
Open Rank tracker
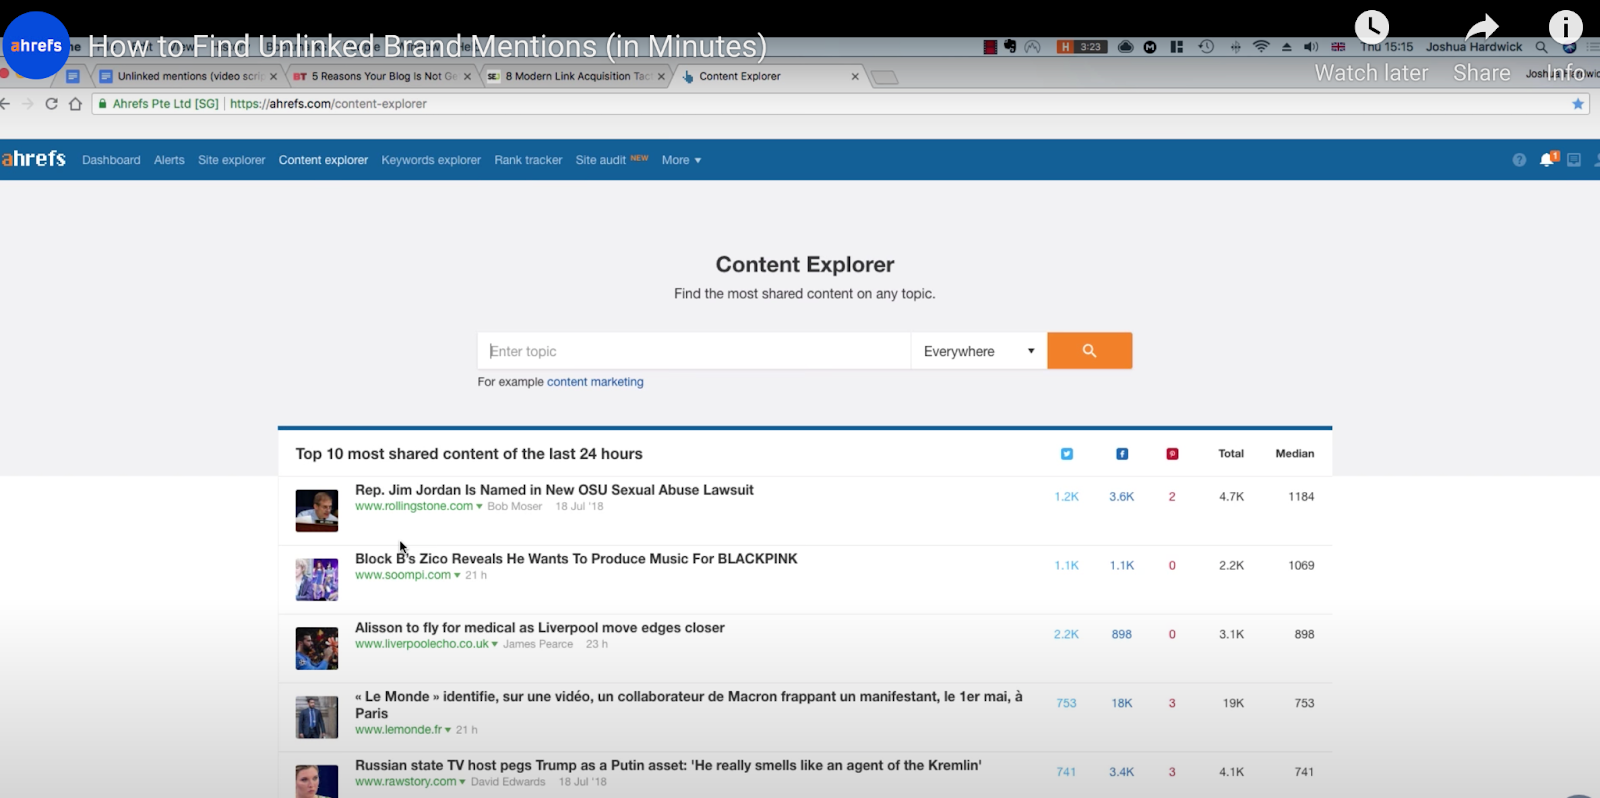(528, 160)
